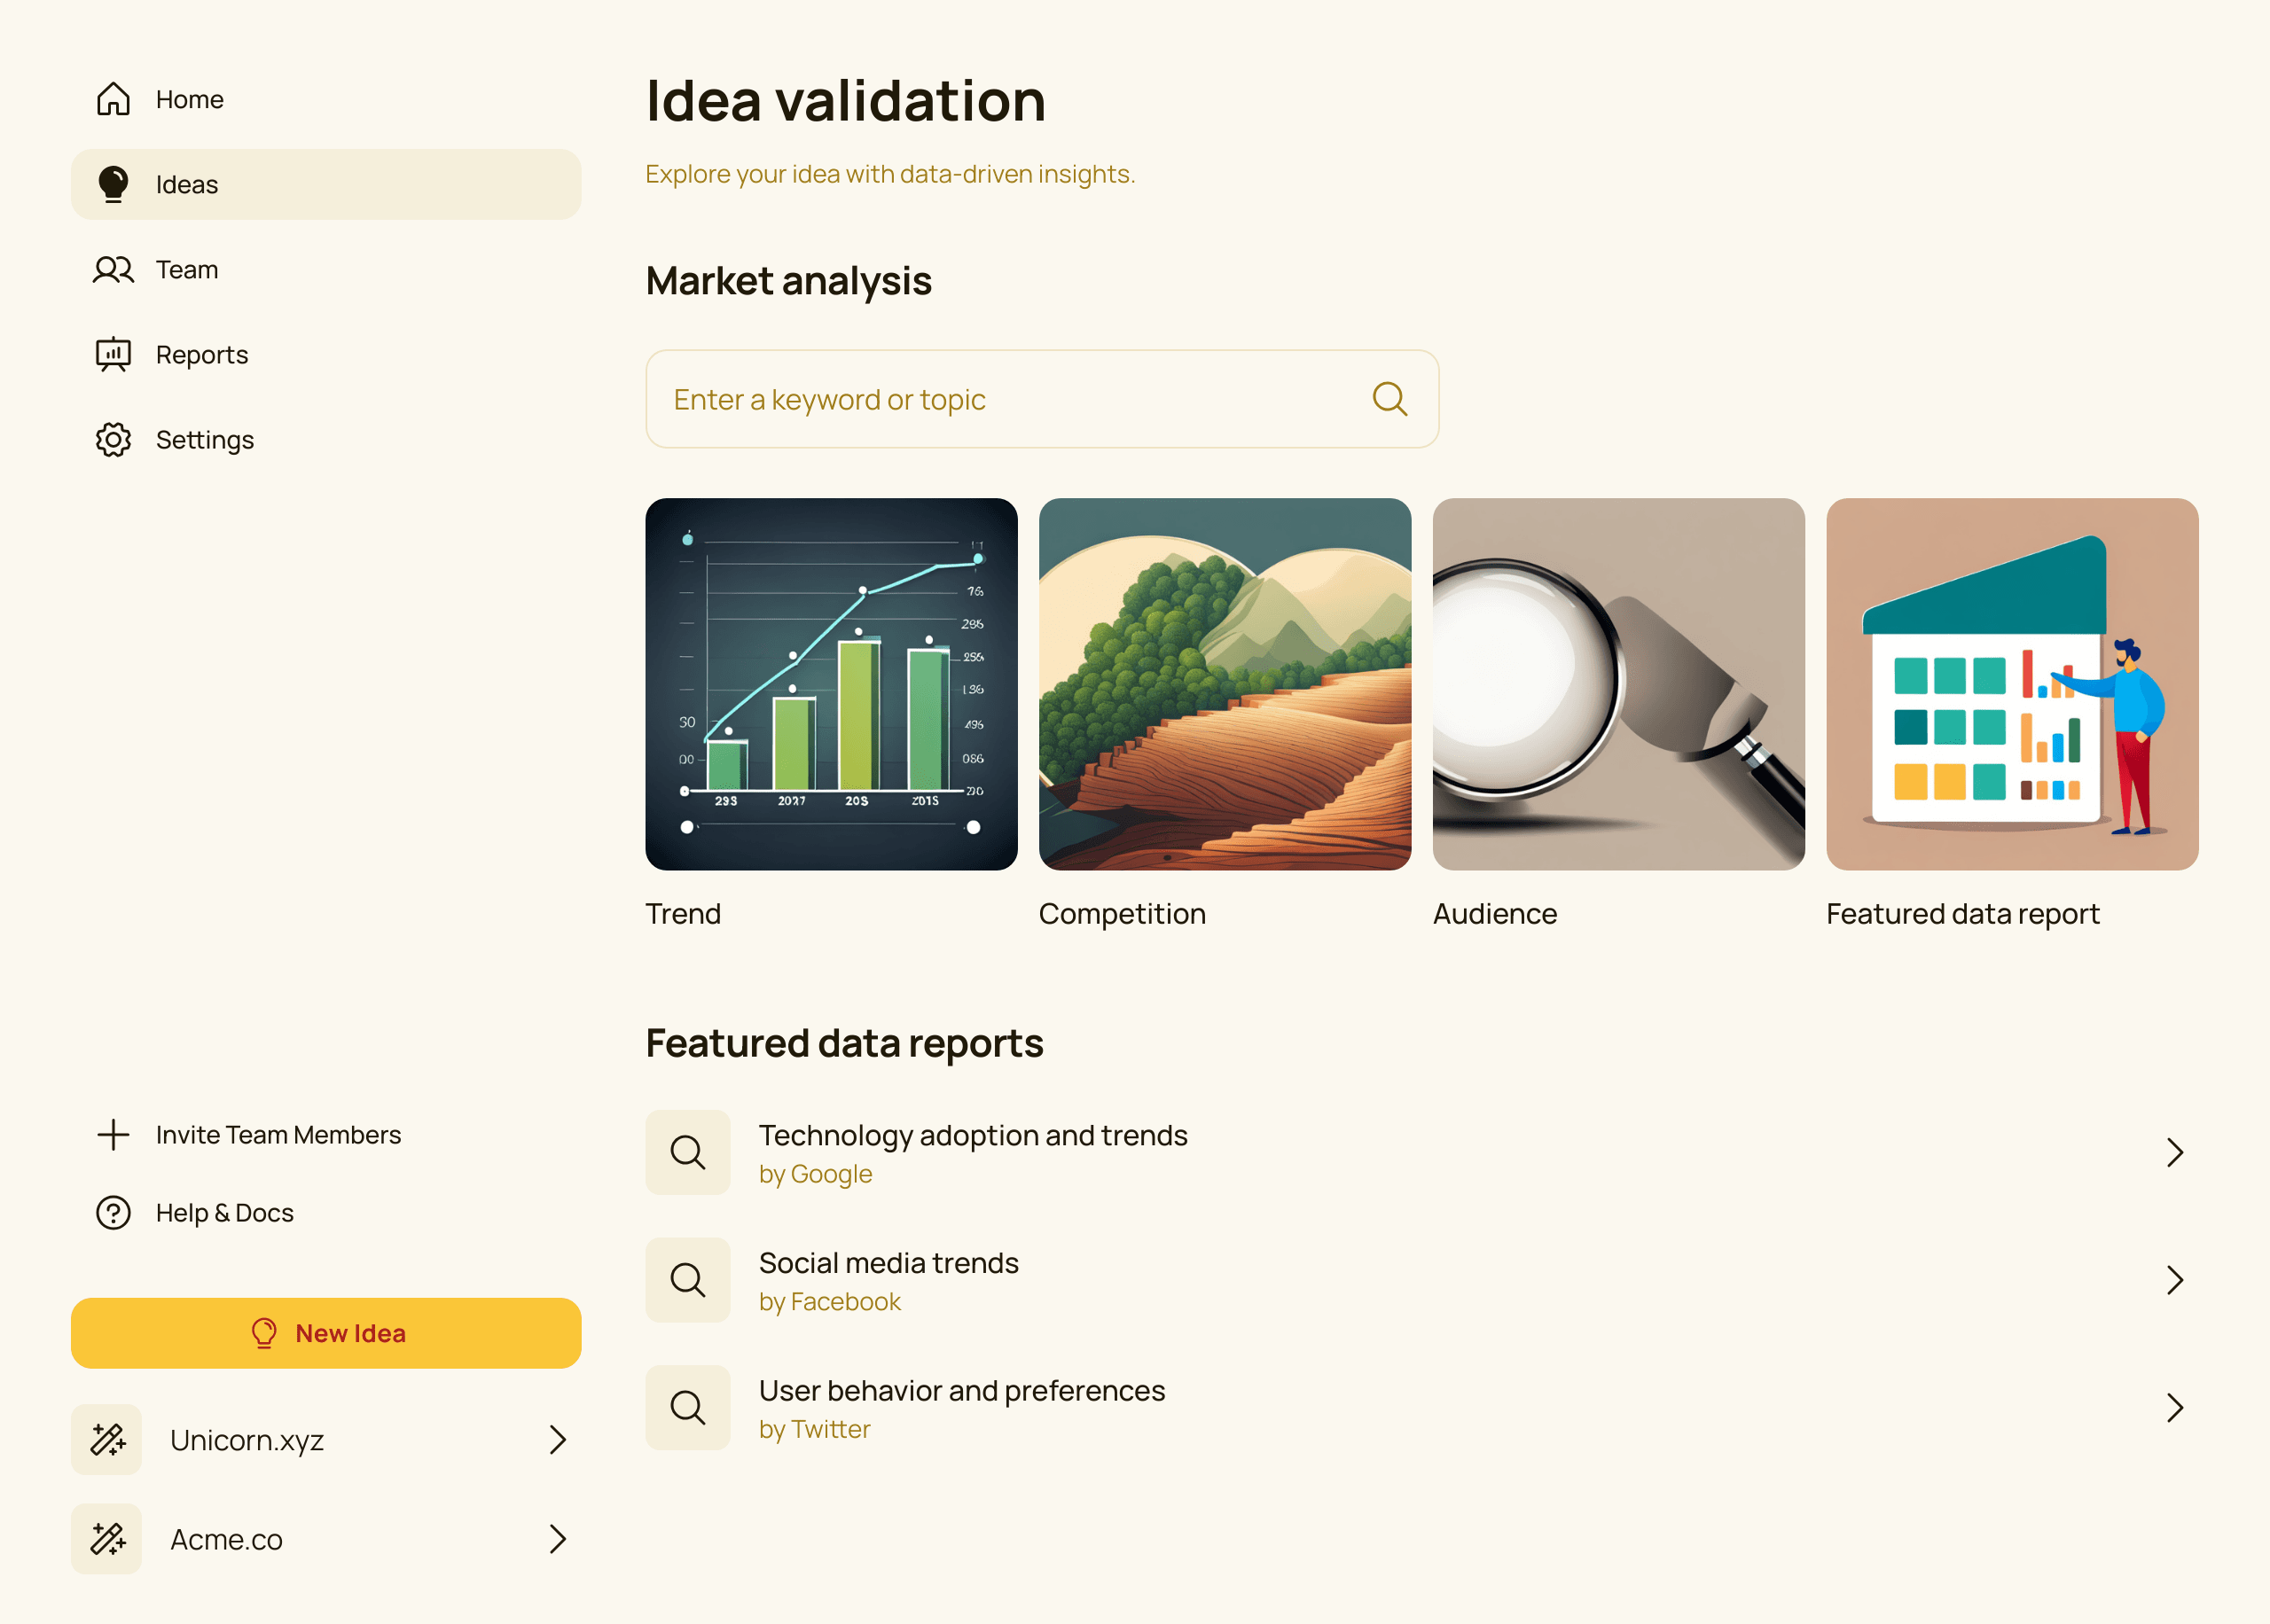Expand the Acme.co chevron arrow
This screenshot has width=2270, height=1624.
tap(558, 1539)
